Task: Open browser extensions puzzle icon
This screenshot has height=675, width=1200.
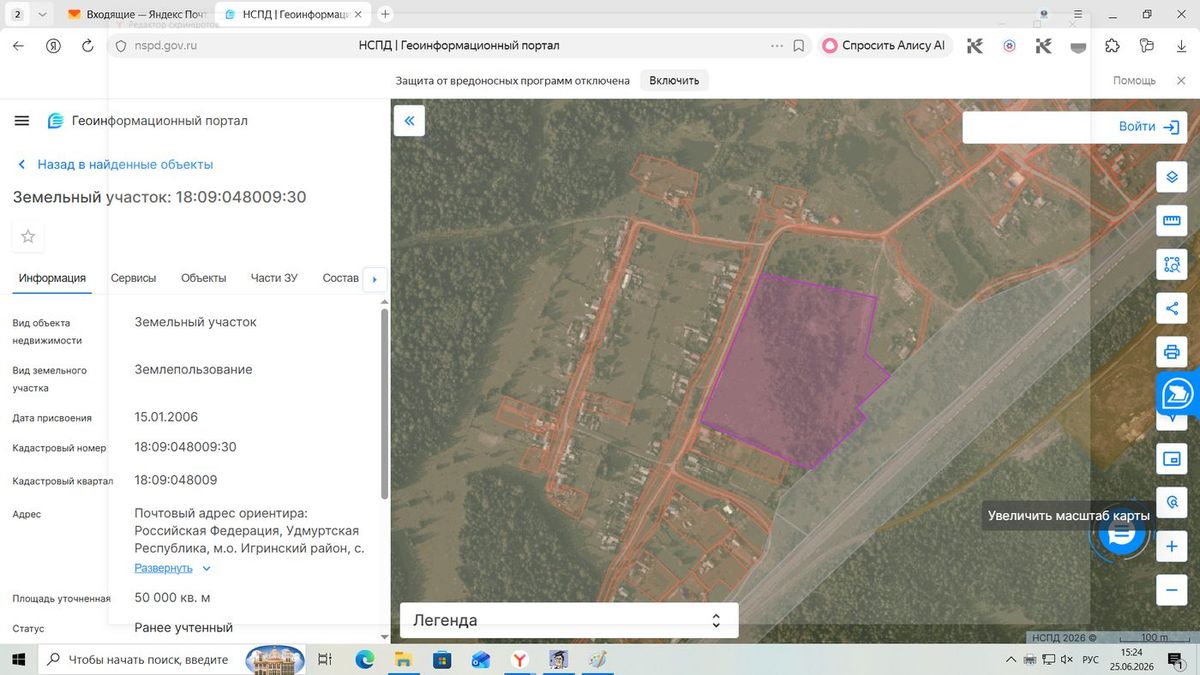Action: [x=1112, y=45]
